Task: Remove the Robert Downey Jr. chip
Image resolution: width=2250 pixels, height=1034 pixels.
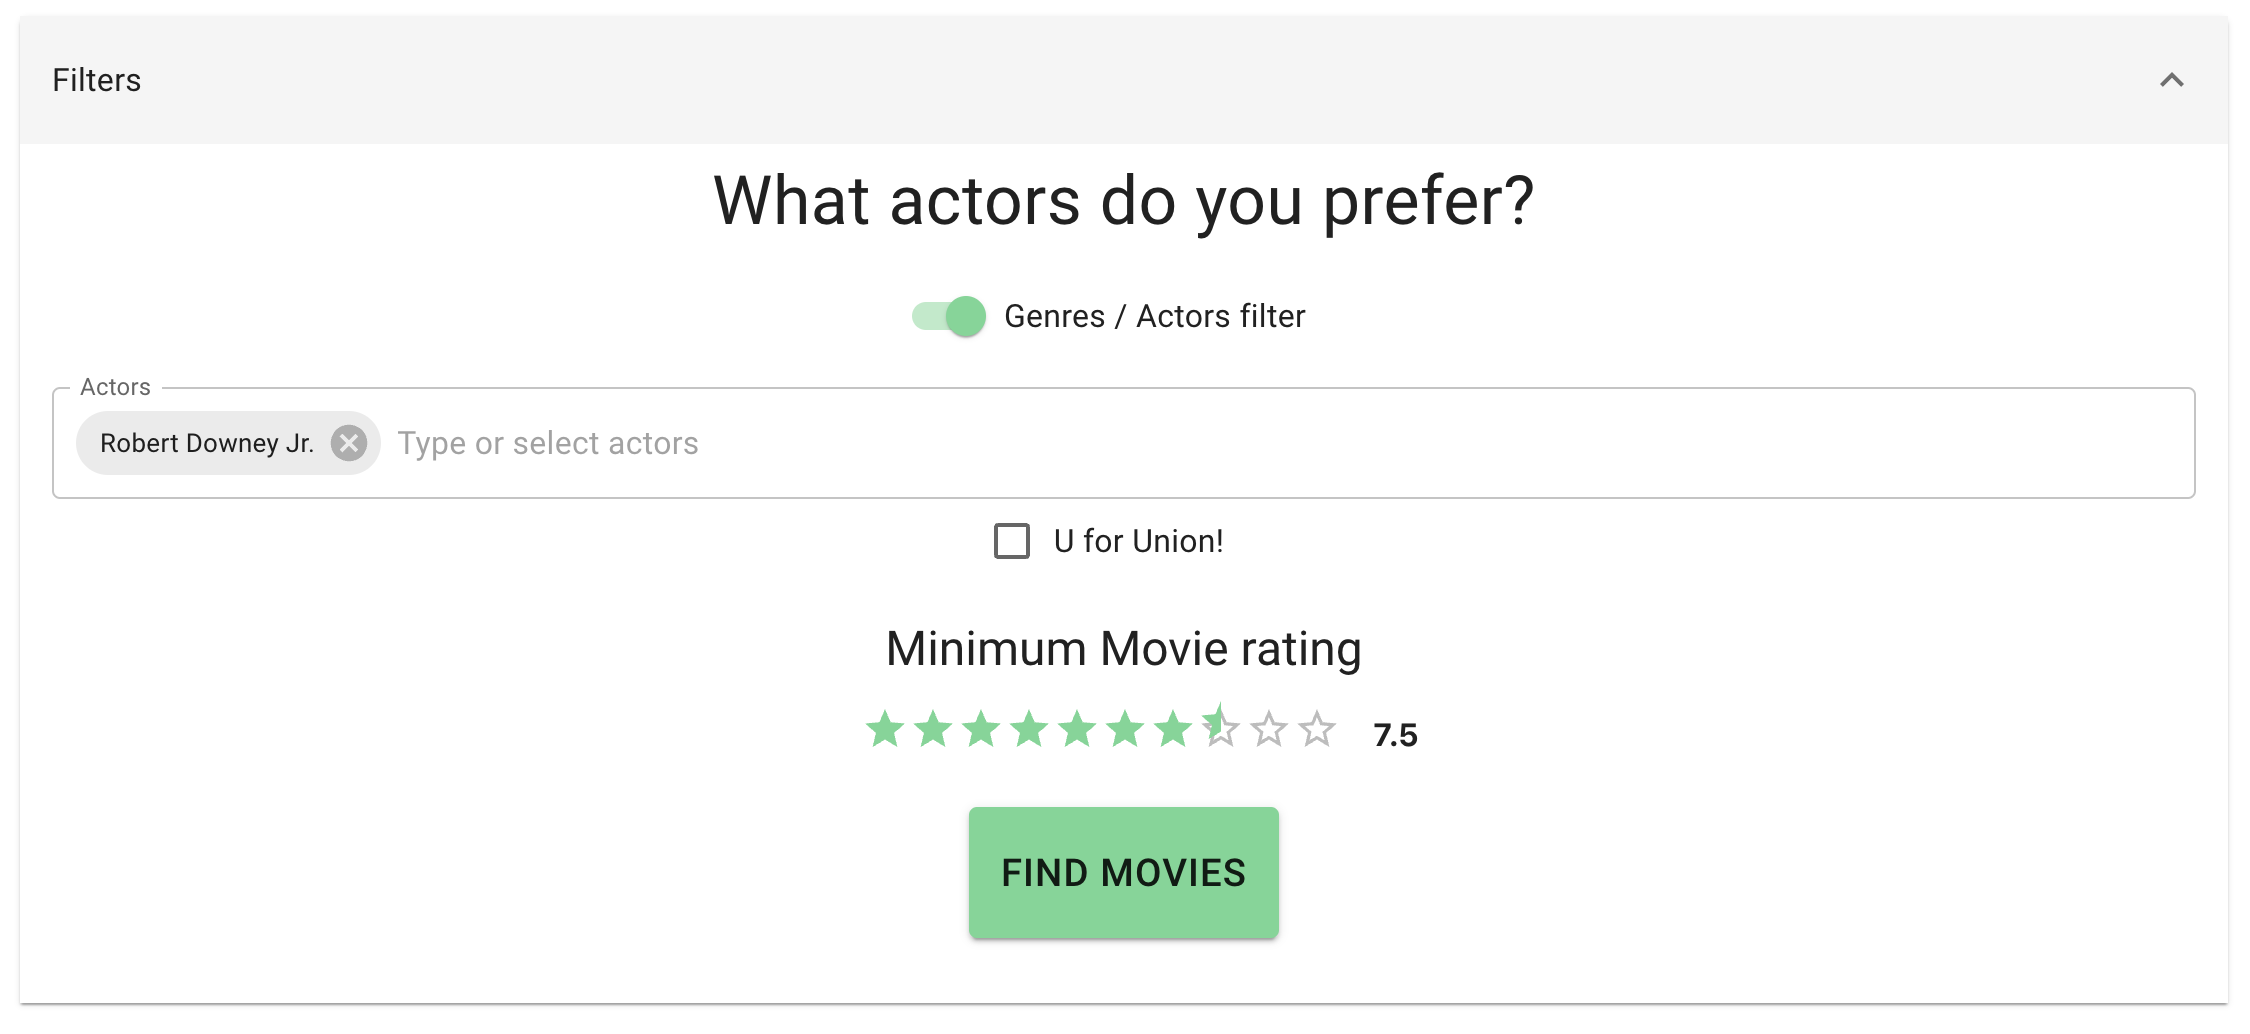Action: (349, 442)
